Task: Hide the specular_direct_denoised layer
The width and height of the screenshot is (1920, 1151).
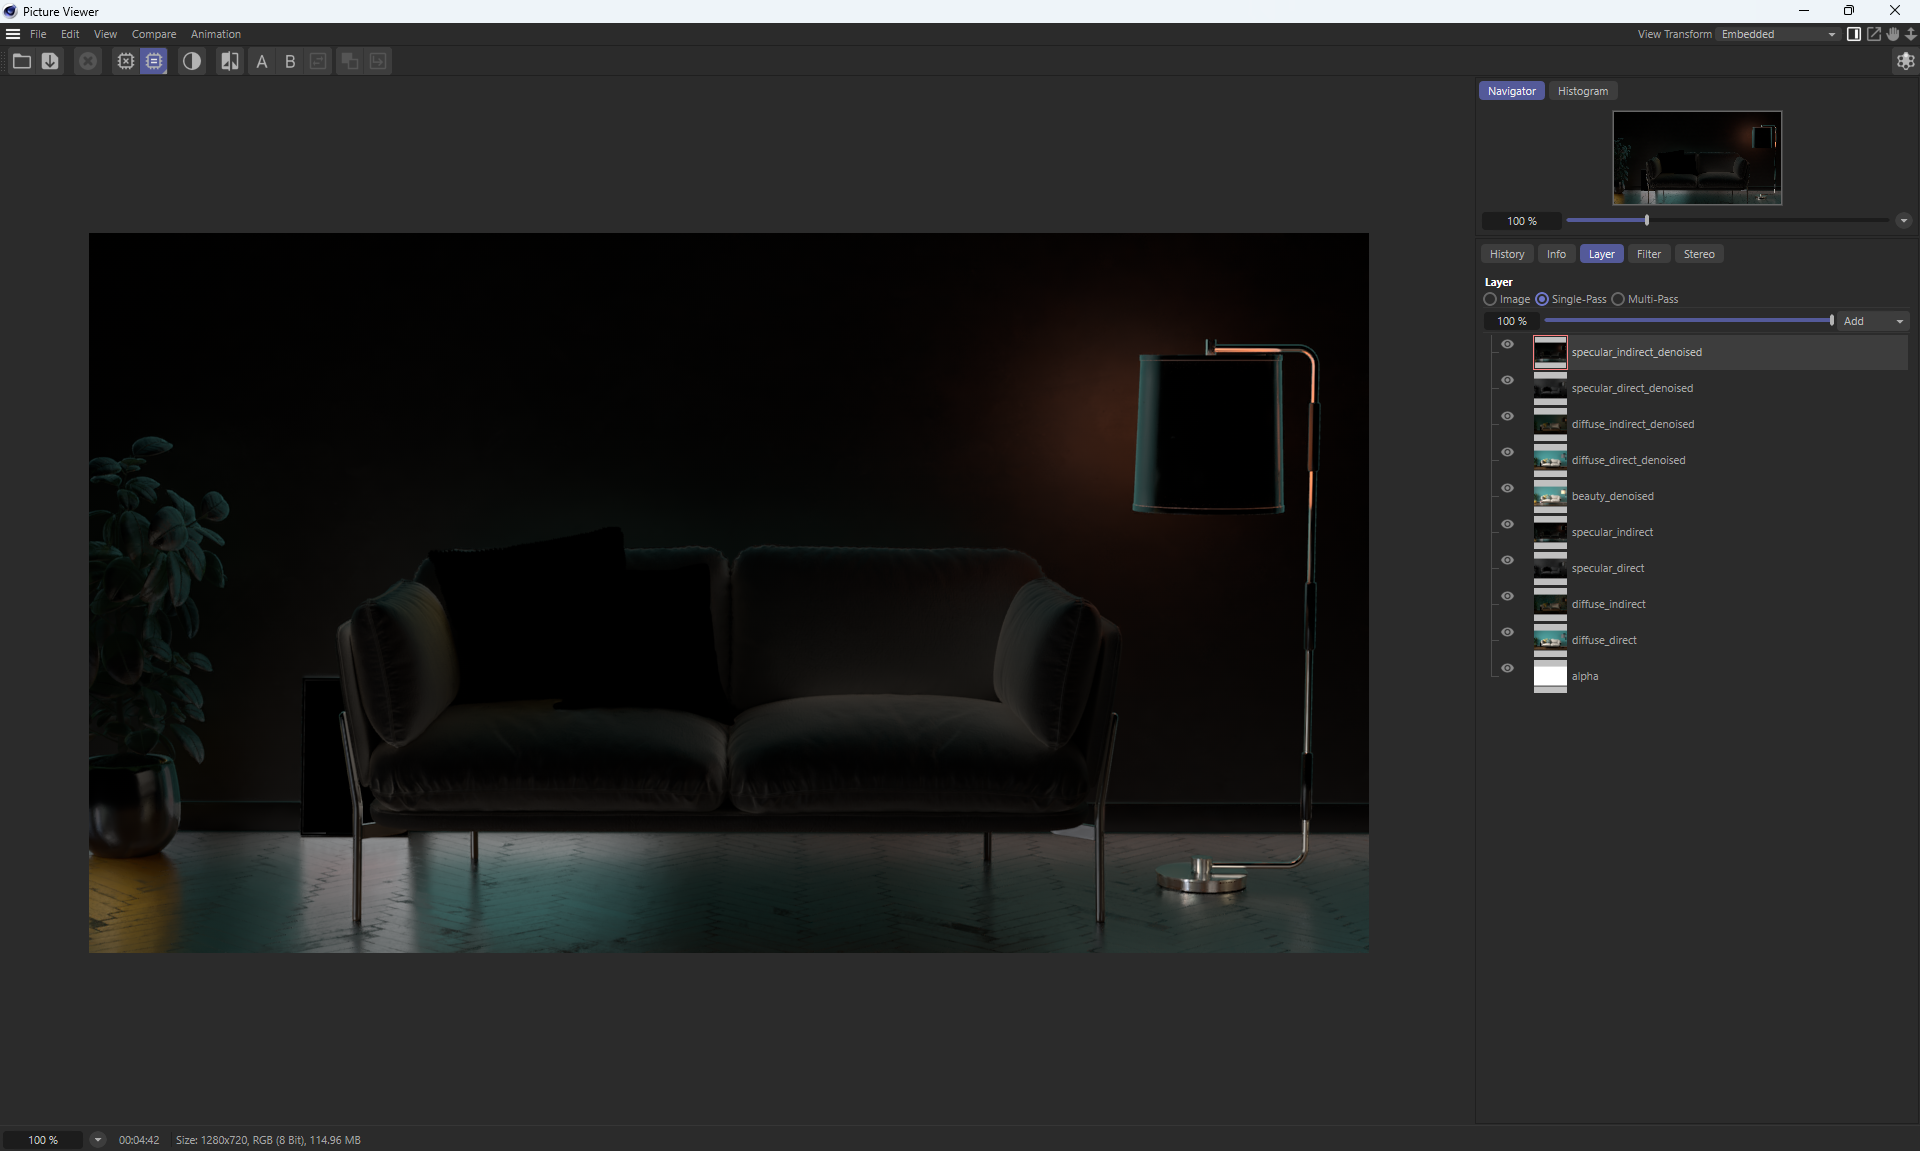Action: click(1507, 380)
